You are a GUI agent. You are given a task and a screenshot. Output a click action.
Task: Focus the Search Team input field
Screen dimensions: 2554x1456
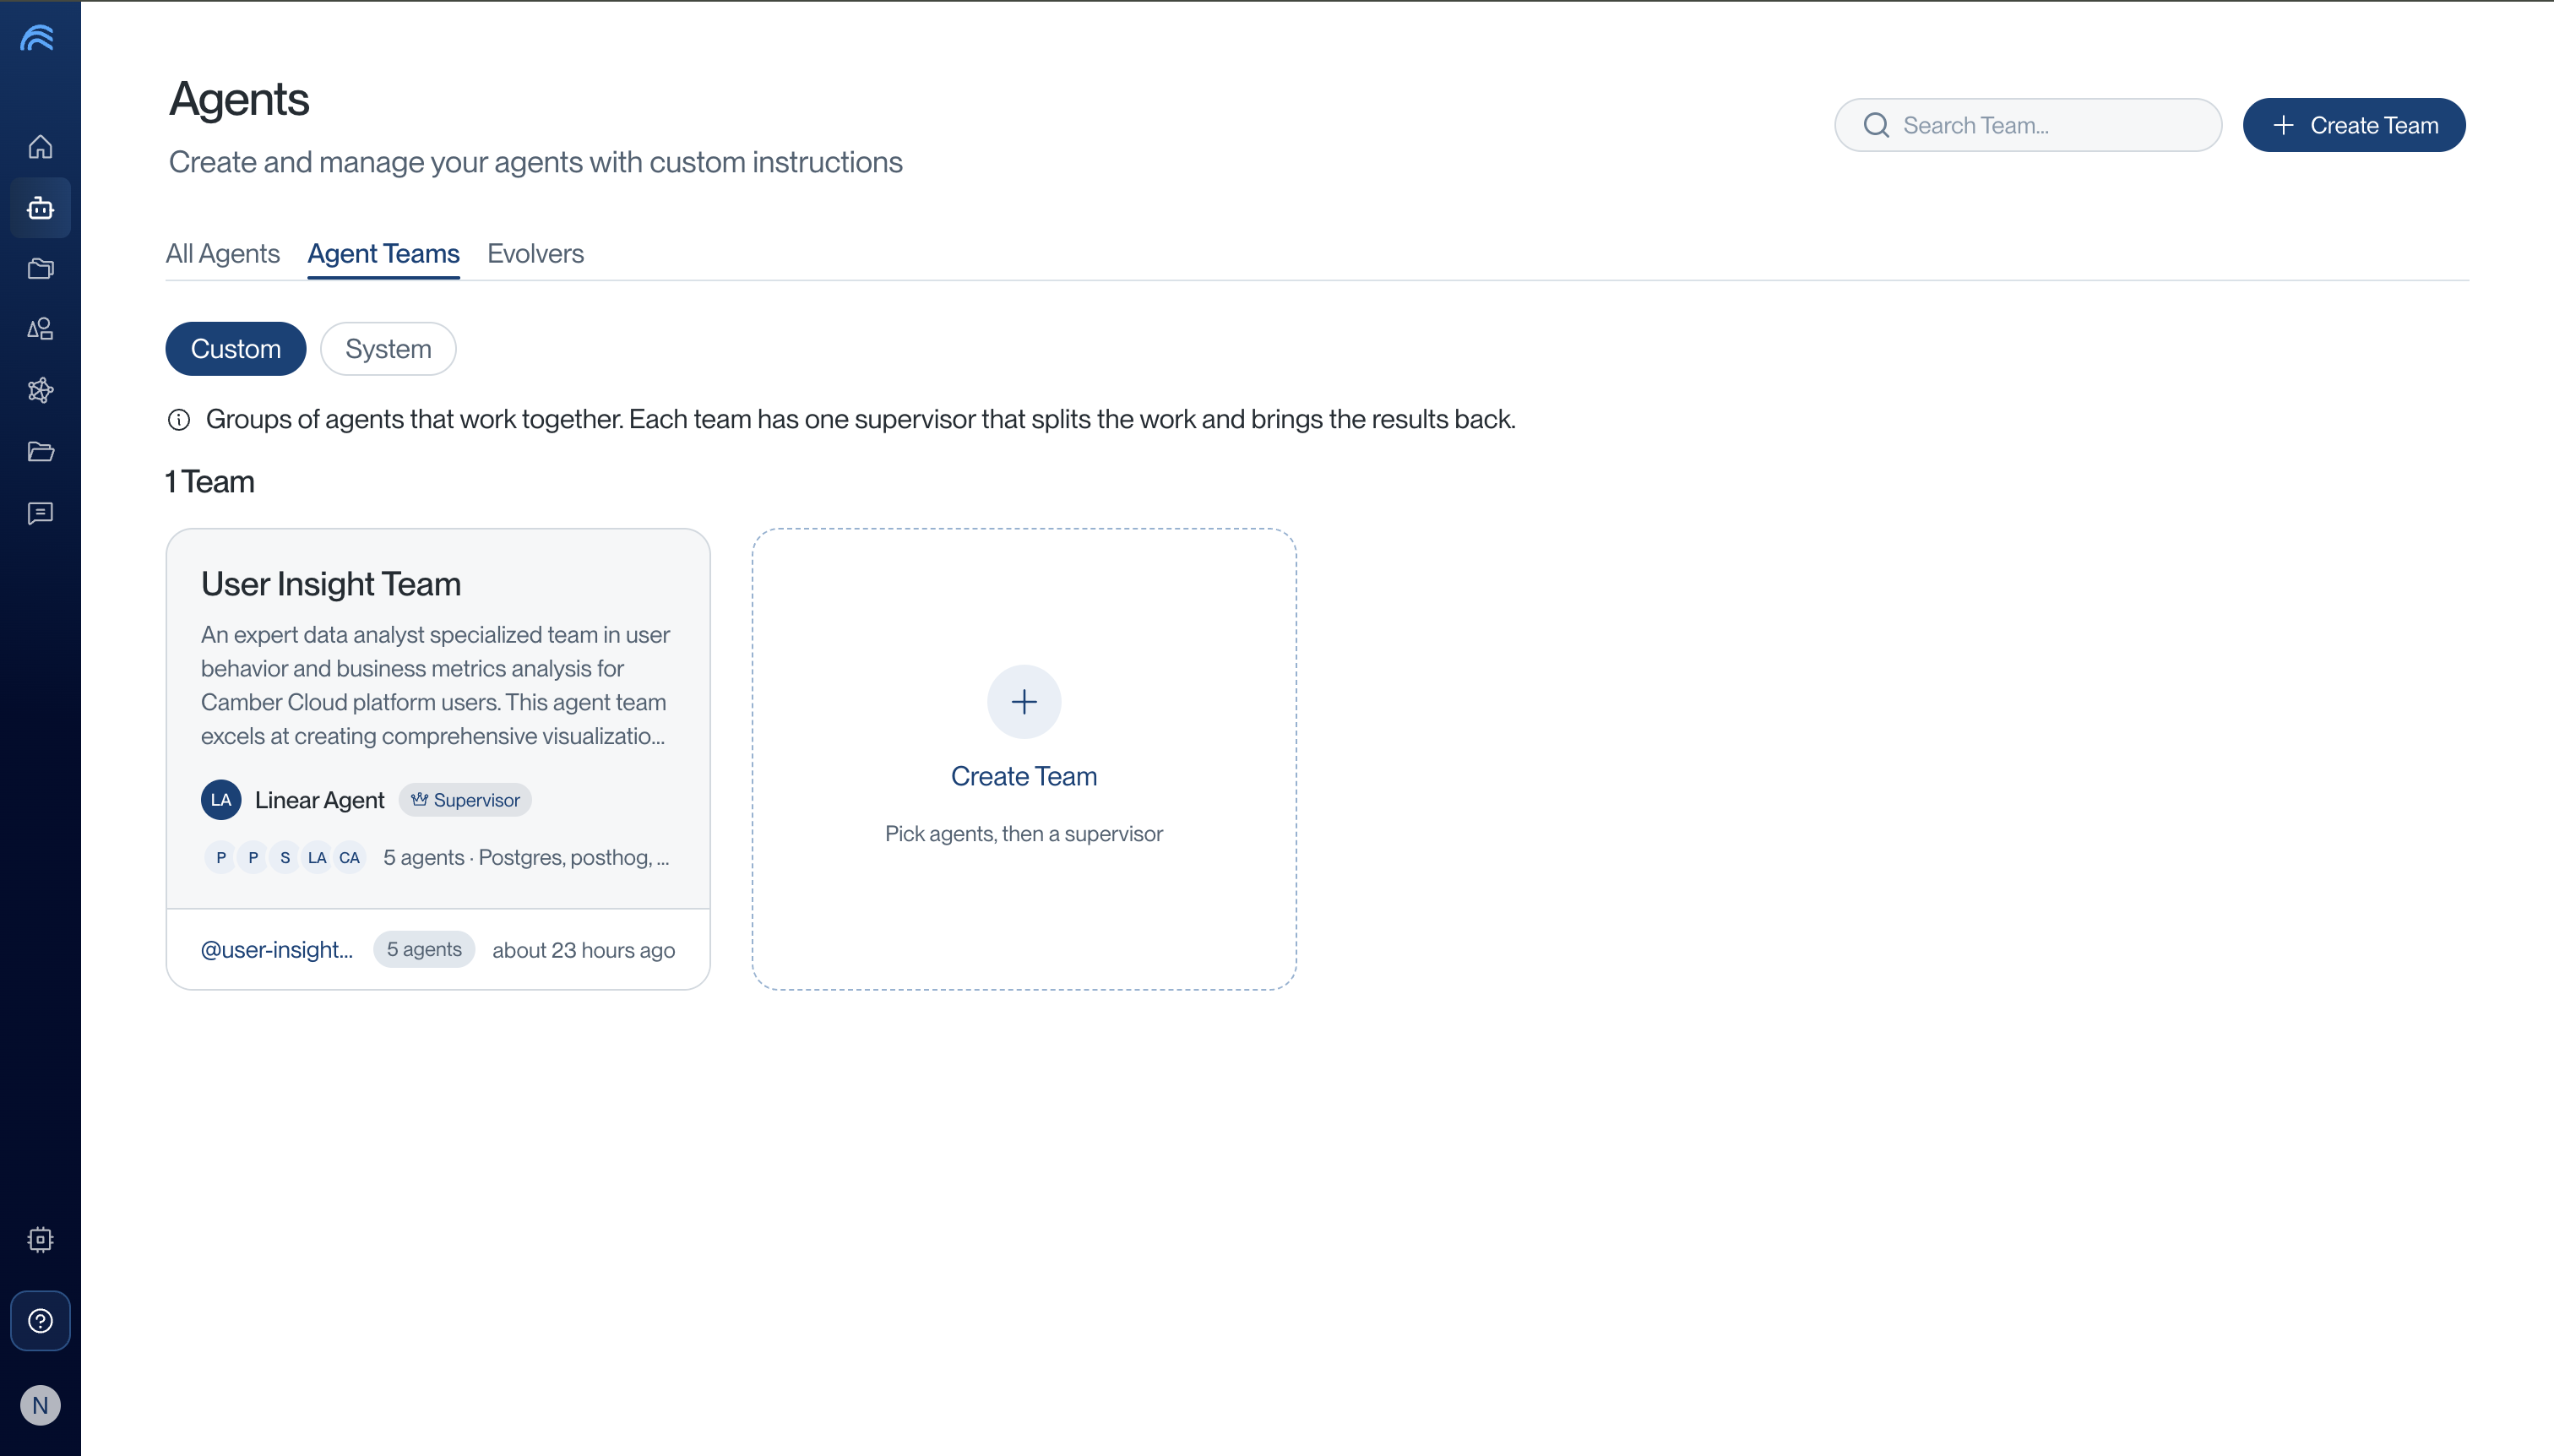click(2028, 125)
